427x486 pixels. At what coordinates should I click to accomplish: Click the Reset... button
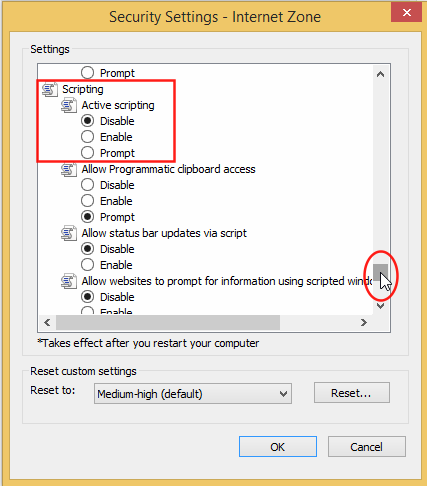pyautogui.click(x=352, y=393)
